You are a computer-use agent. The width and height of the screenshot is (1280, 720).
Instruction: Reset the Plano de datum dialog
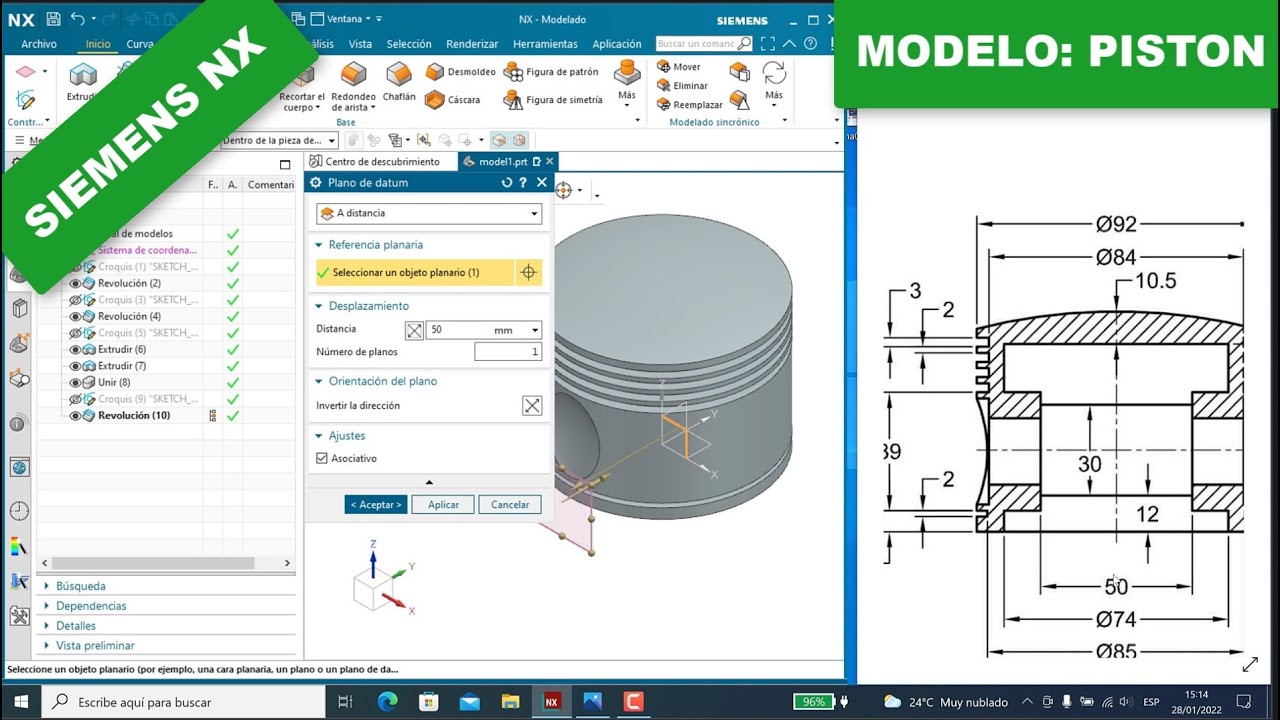tap(506, 183)
